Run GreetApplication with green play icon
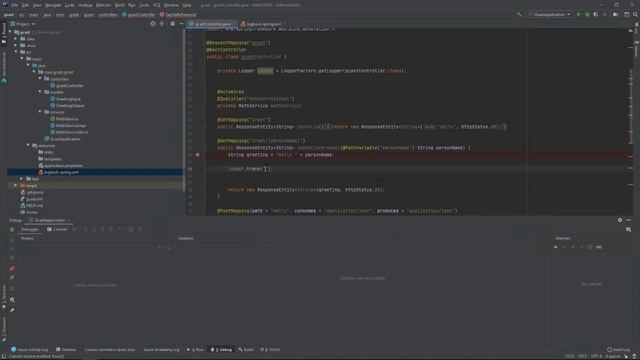This screenshot has width=640, height=360. pos(578,14)
